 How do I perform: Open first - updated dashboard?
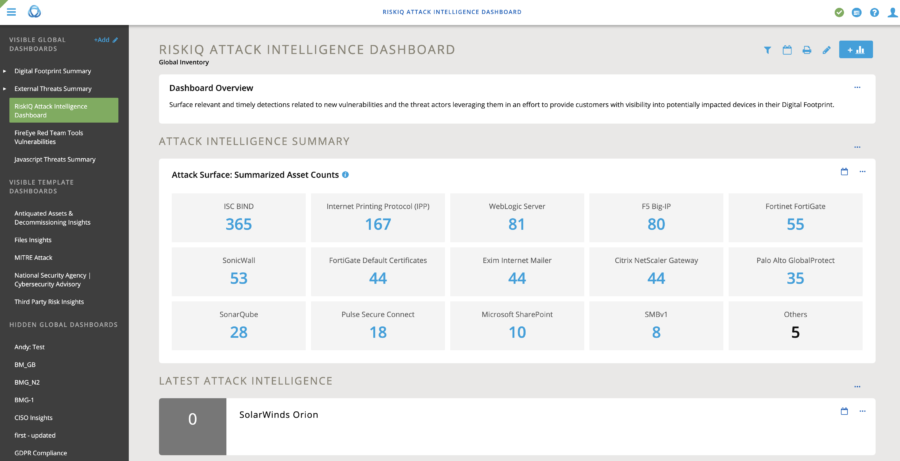point(35,435)
